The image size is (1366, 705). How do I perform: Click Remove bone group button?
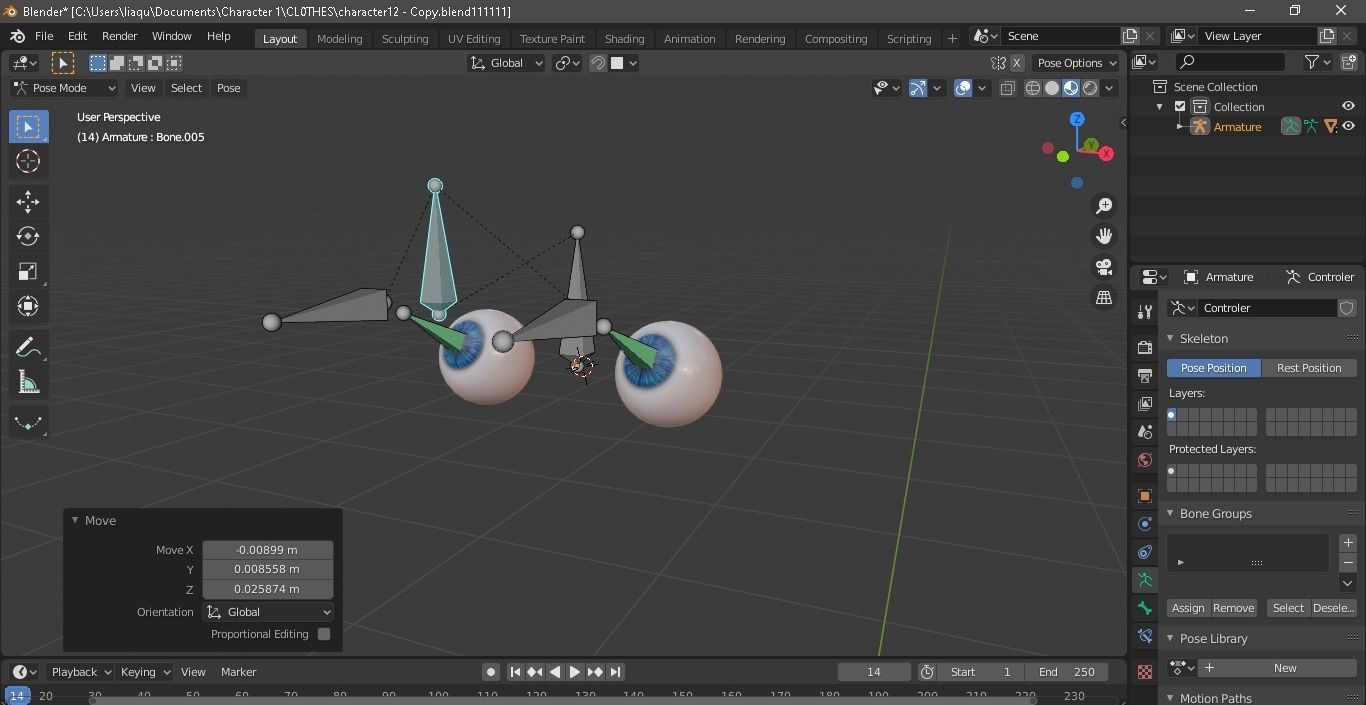[1233, 608]
